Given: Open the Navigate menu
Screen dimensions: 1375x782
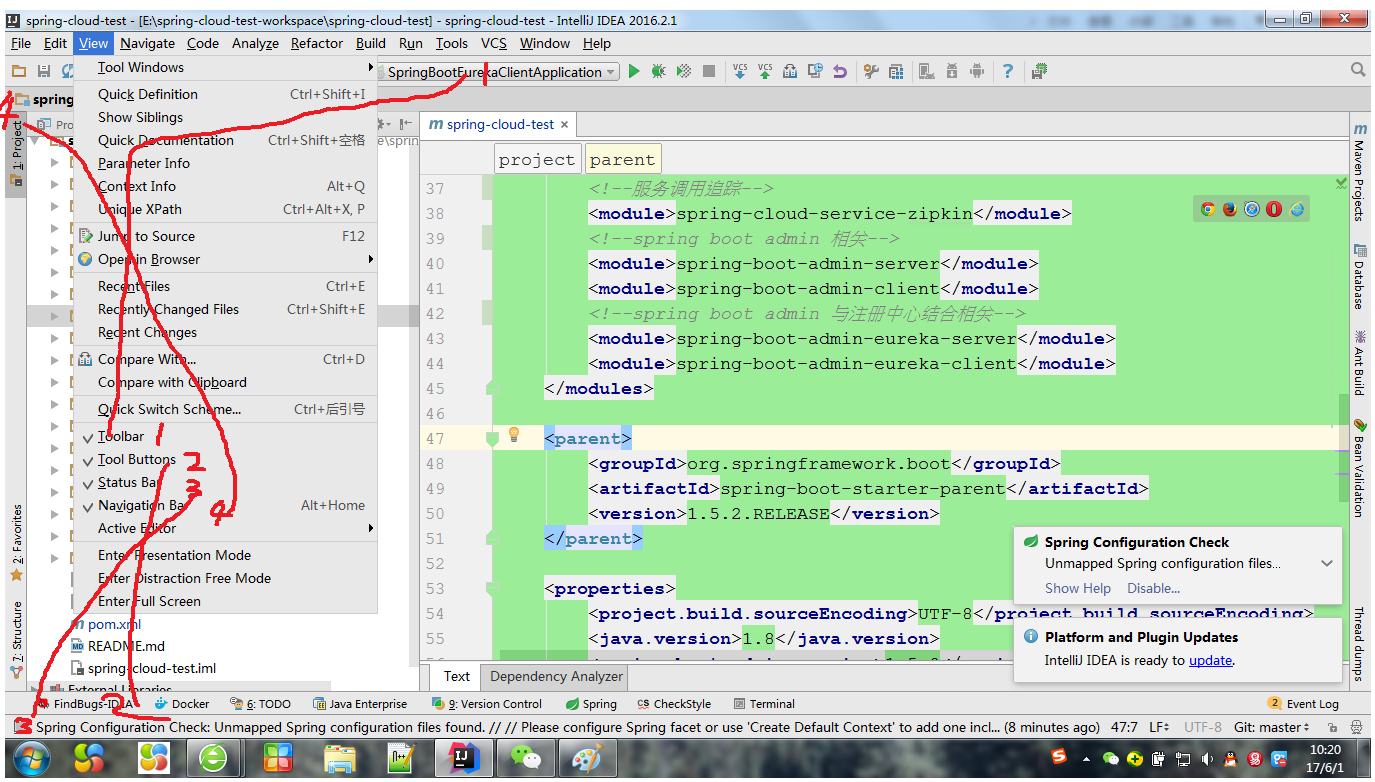Looking at the screenshot, I should click(147, 43).
